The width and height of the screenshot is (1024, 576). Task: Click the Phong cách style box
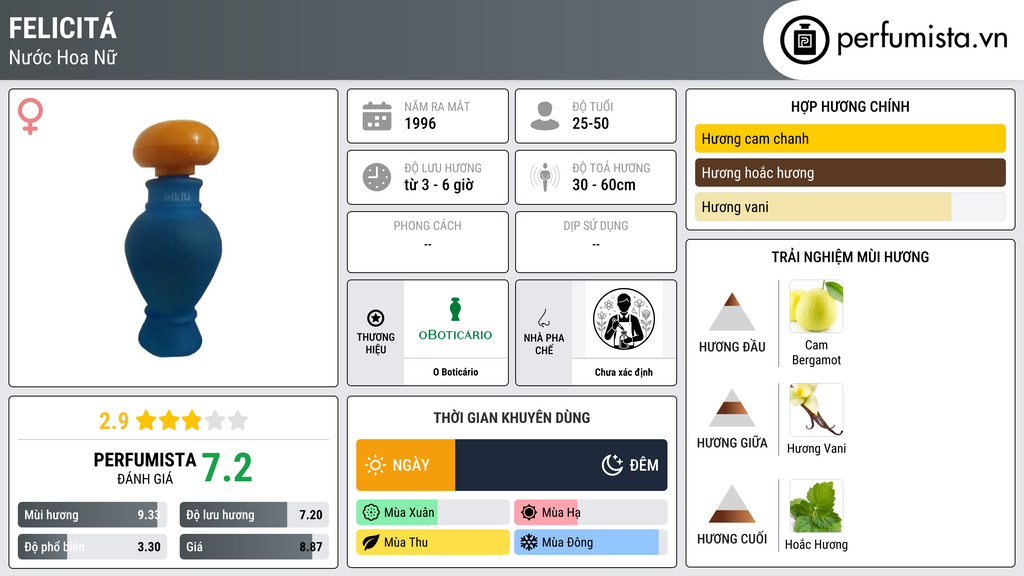(x=428, y=242)
